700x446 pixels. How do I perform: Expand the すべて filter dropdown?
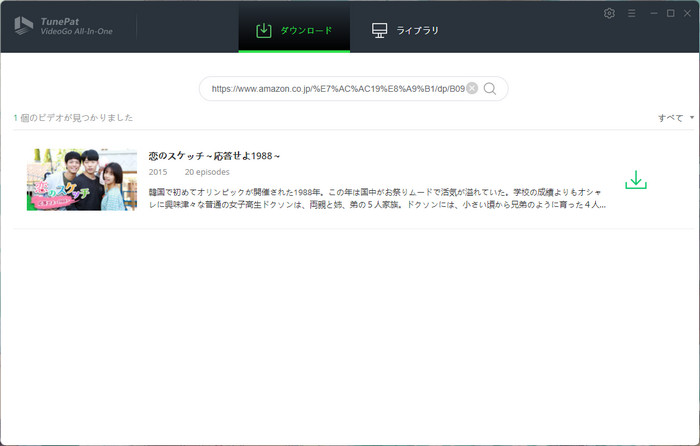pyautogui.click(x=676, y=118)
